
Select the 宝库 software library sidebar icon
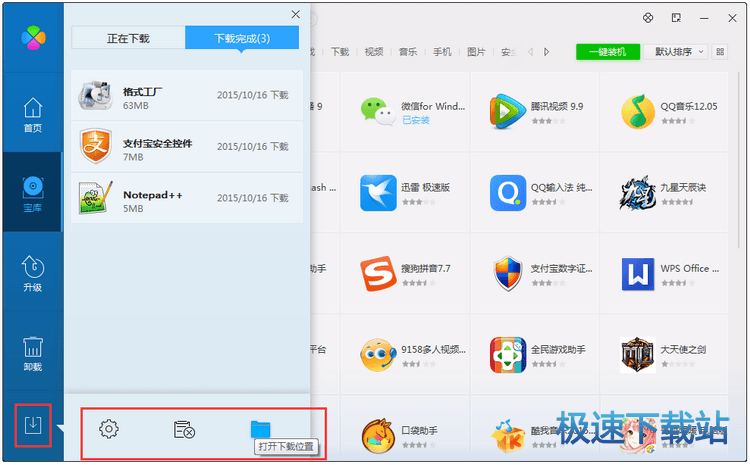pyautogui.click(x=33, y=194)
